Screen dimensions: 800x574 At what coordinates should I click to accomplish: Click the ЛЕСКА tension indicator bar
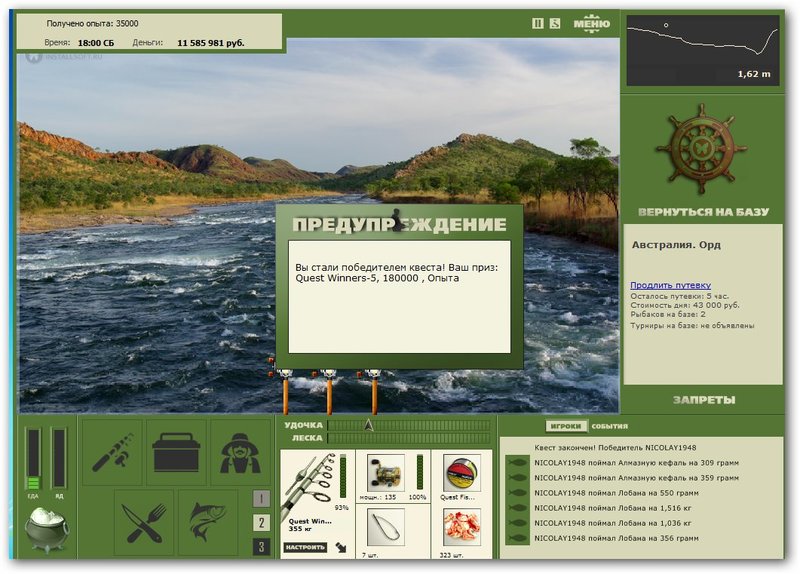click(x=409, y=438)
